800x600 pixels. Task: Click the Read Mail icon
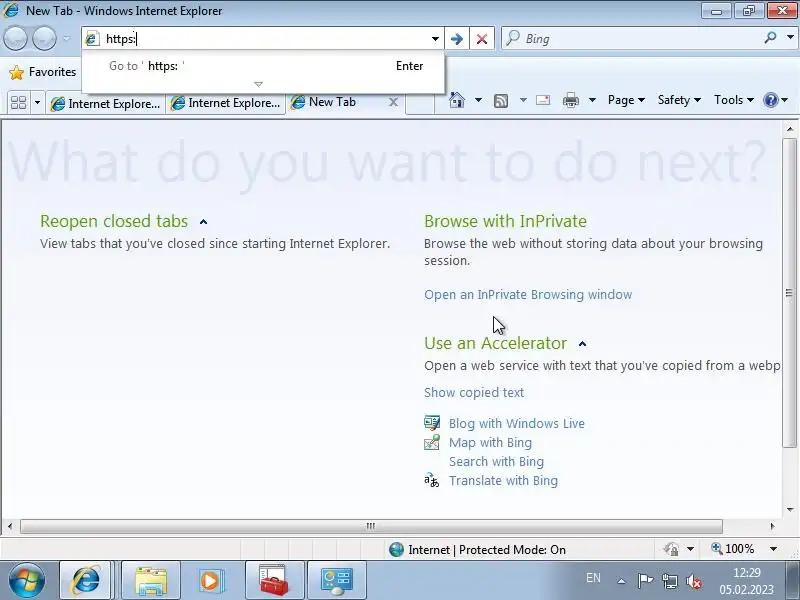pyautogui.click(x=543, y=100)
